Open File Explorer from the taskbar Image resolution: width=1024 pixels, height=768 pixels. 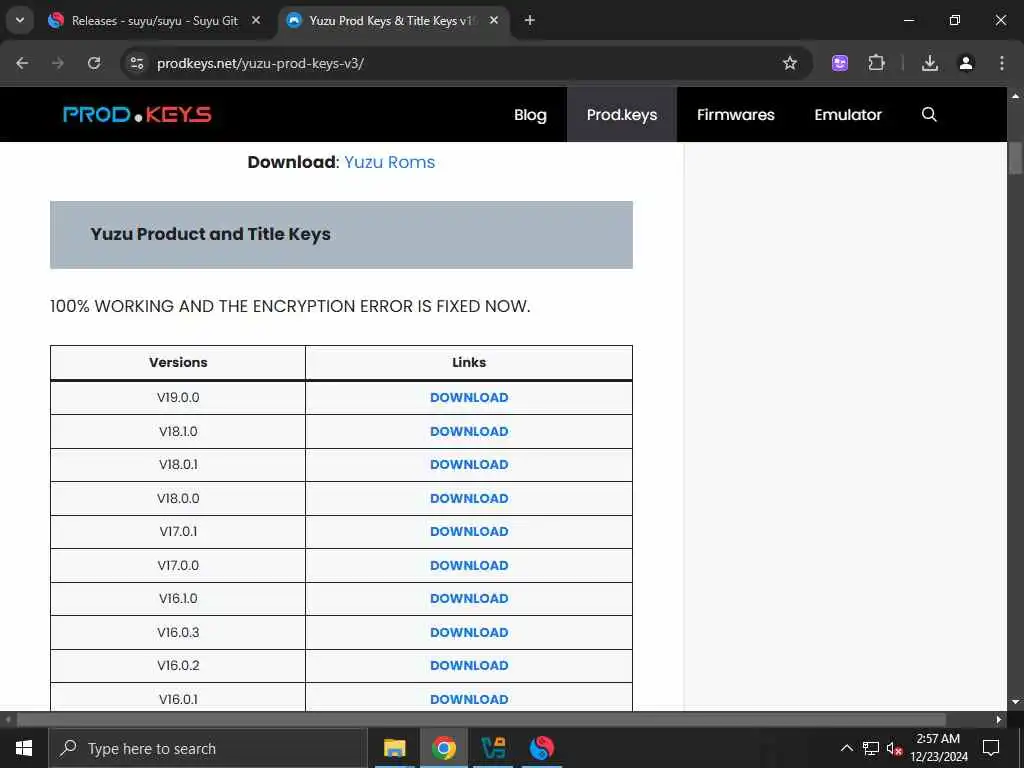point(394,748)
